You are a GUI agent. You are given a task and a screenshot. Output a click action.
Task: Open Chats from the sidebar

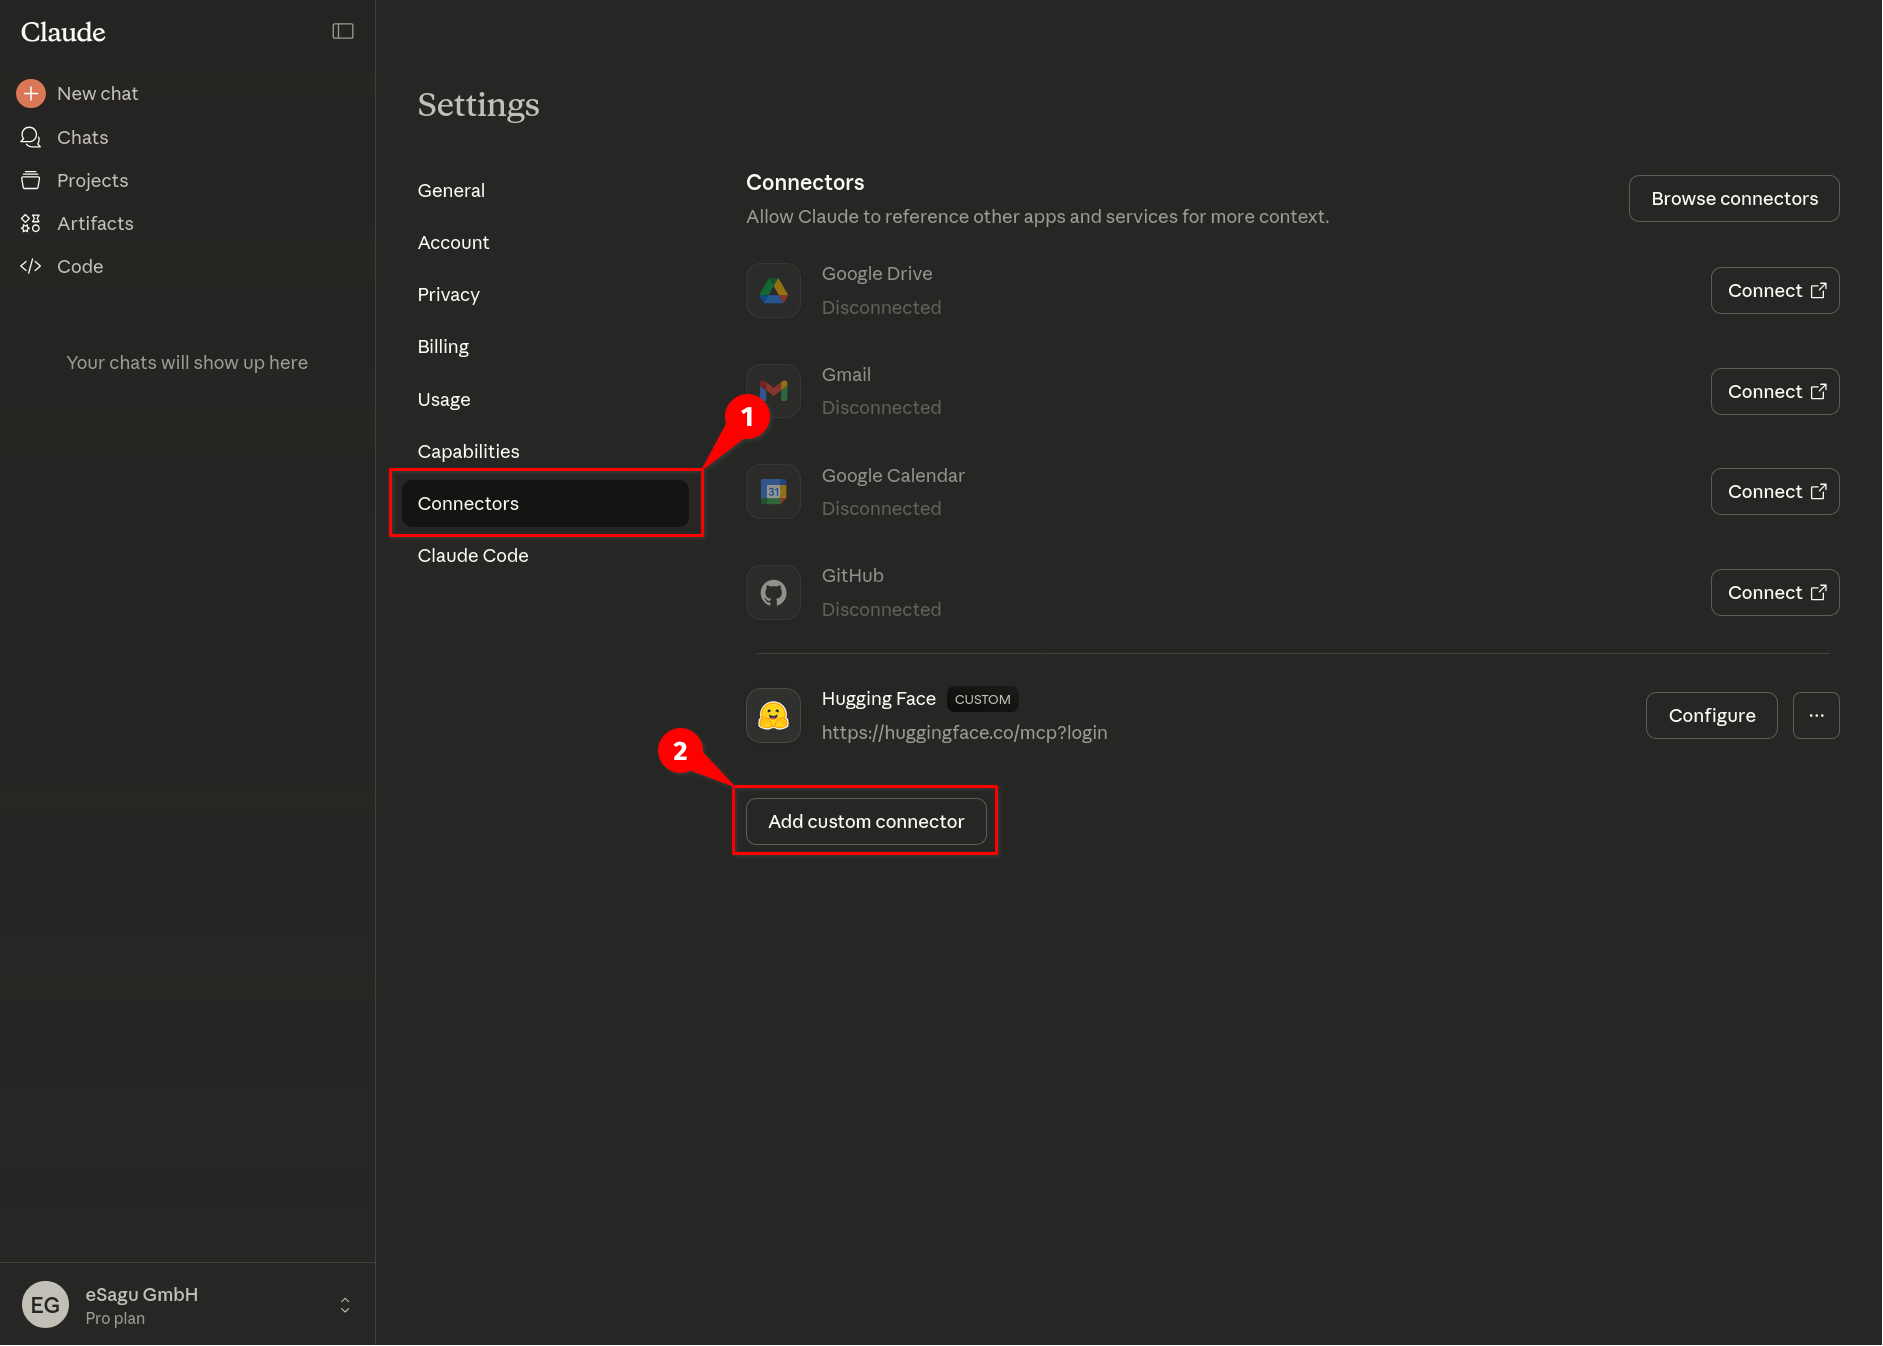pos(82,137)
